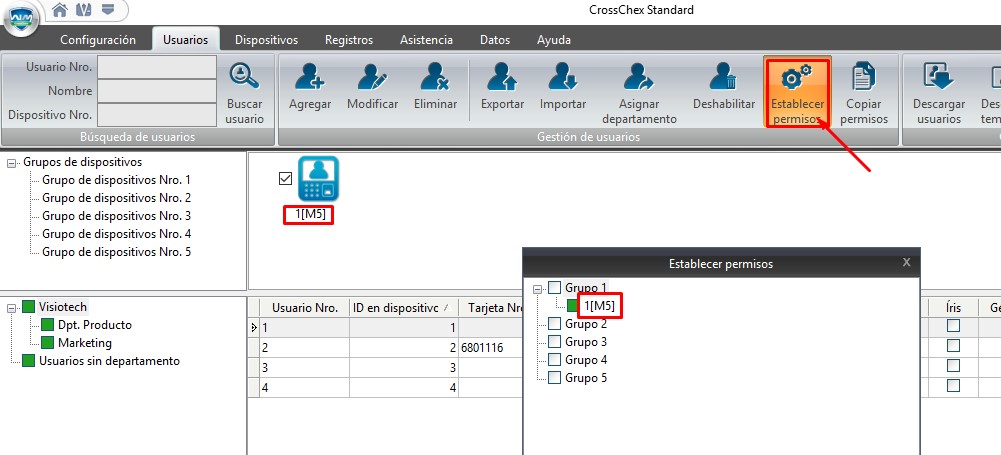Check the Grupo 2 checkbox
Viewport: 1001px width, 455px height.
[x=554, y=324]
